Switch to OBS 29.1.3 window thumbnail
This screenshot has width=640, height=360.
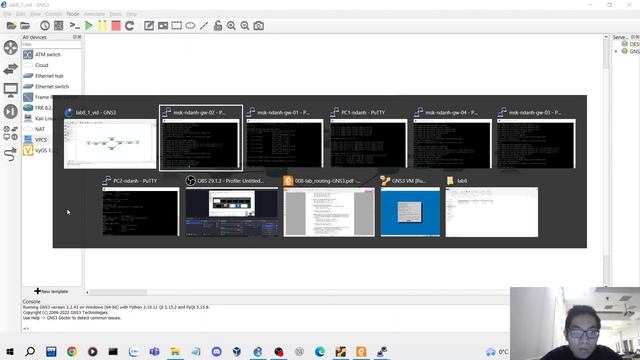coord(232,207)
